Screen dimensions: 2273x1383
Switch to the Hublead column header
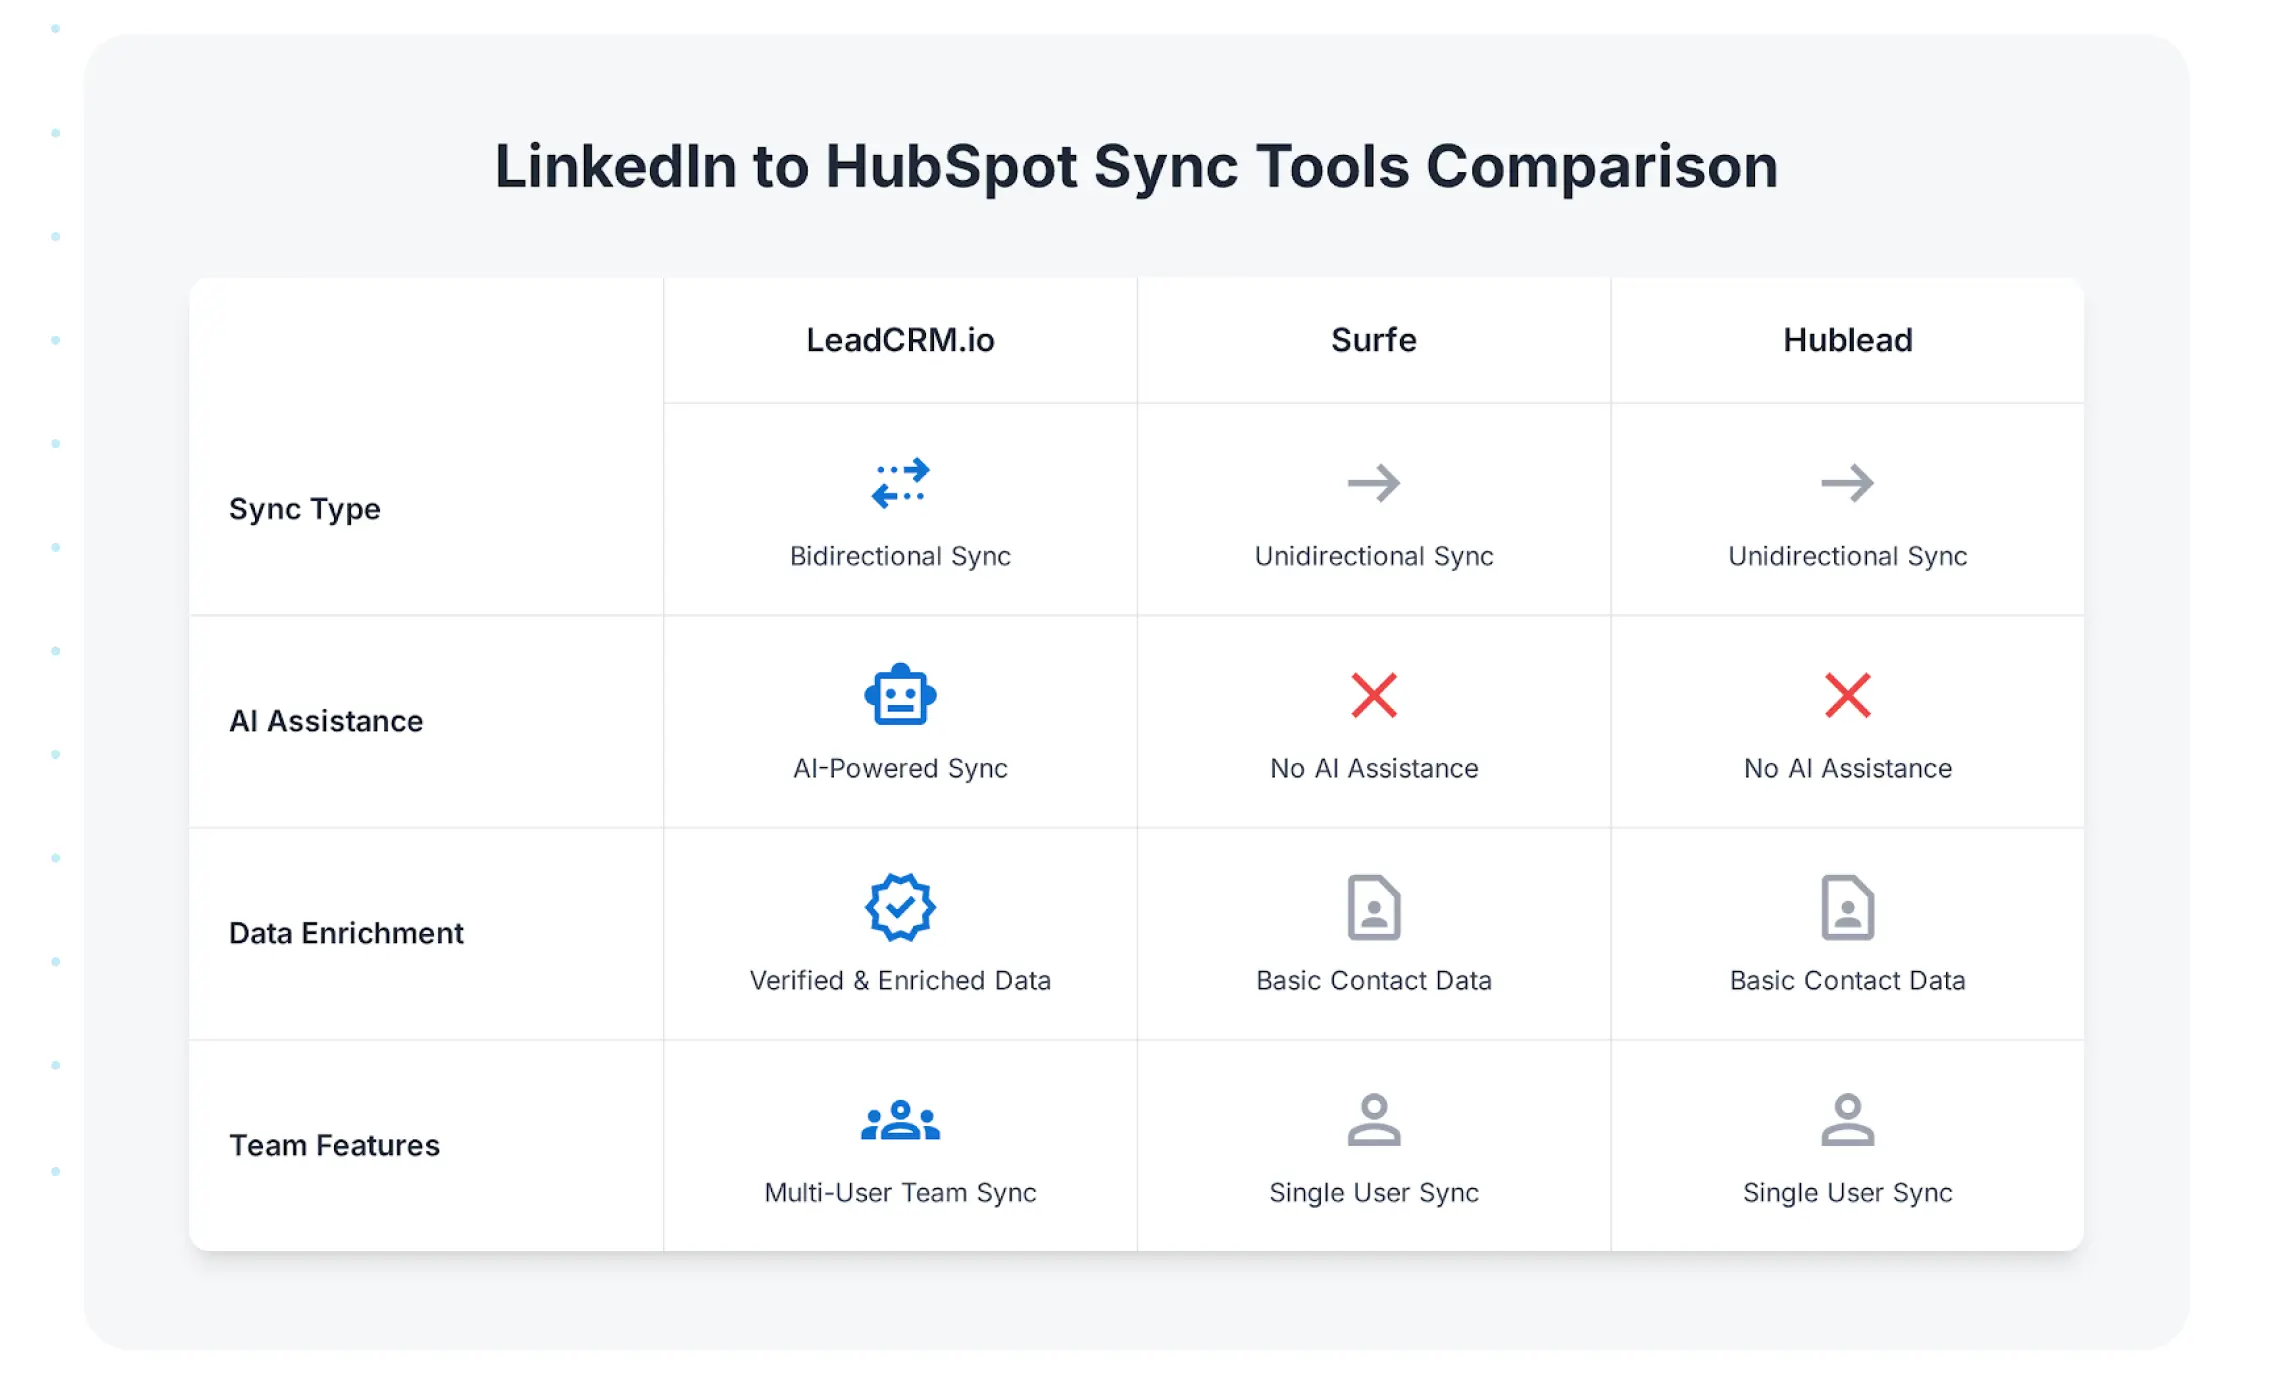(x=1846, y=340)
